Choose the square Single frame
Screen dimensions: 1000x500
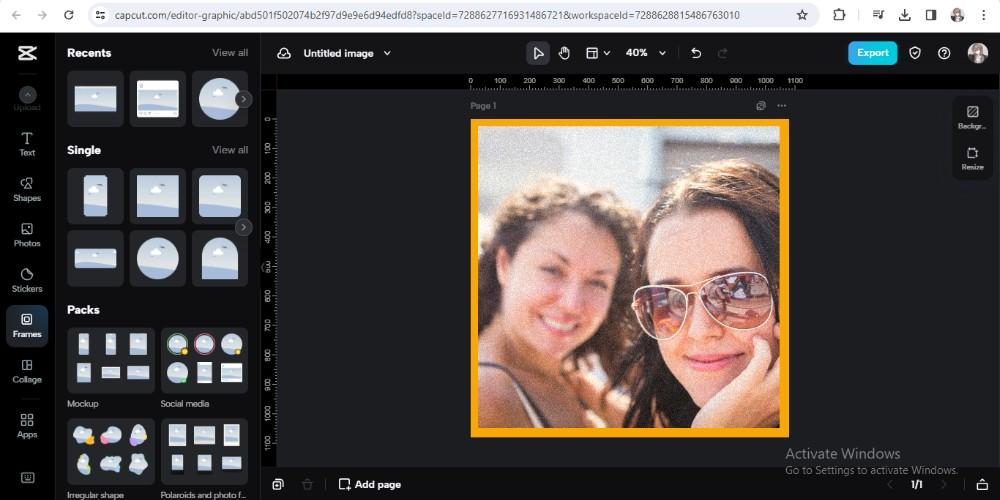pos(158,196)
